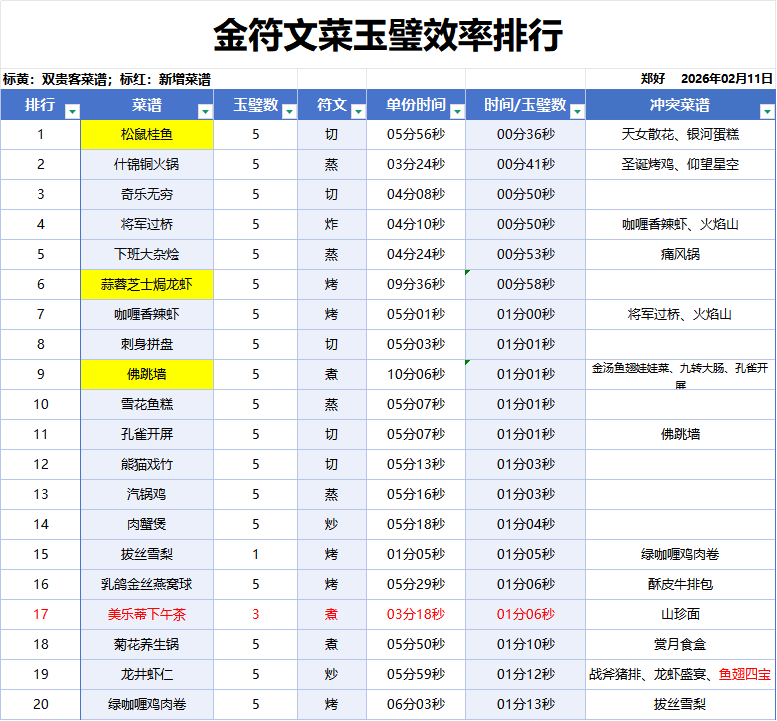Image resolution: width=777 pixels, height=721 pixels.
Task: Open the 符文 column filter dropdown
Action: (358, 111)
